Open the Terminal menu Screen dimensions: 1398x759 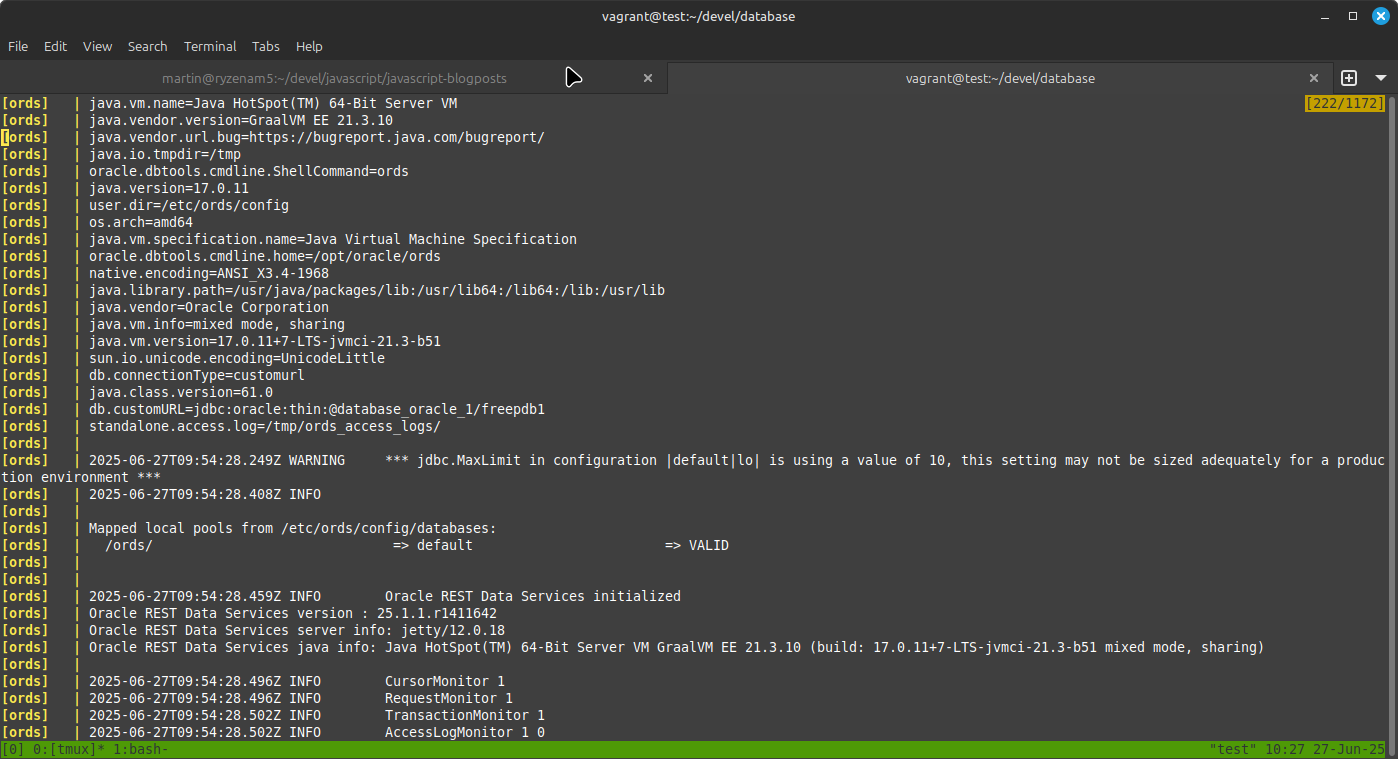(210, 46)
